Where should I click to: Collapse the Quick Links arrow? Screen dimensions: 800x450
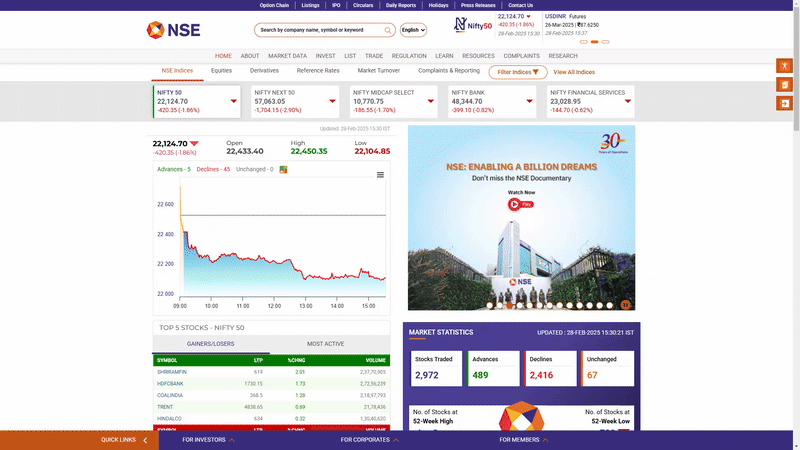coord(145,440)
